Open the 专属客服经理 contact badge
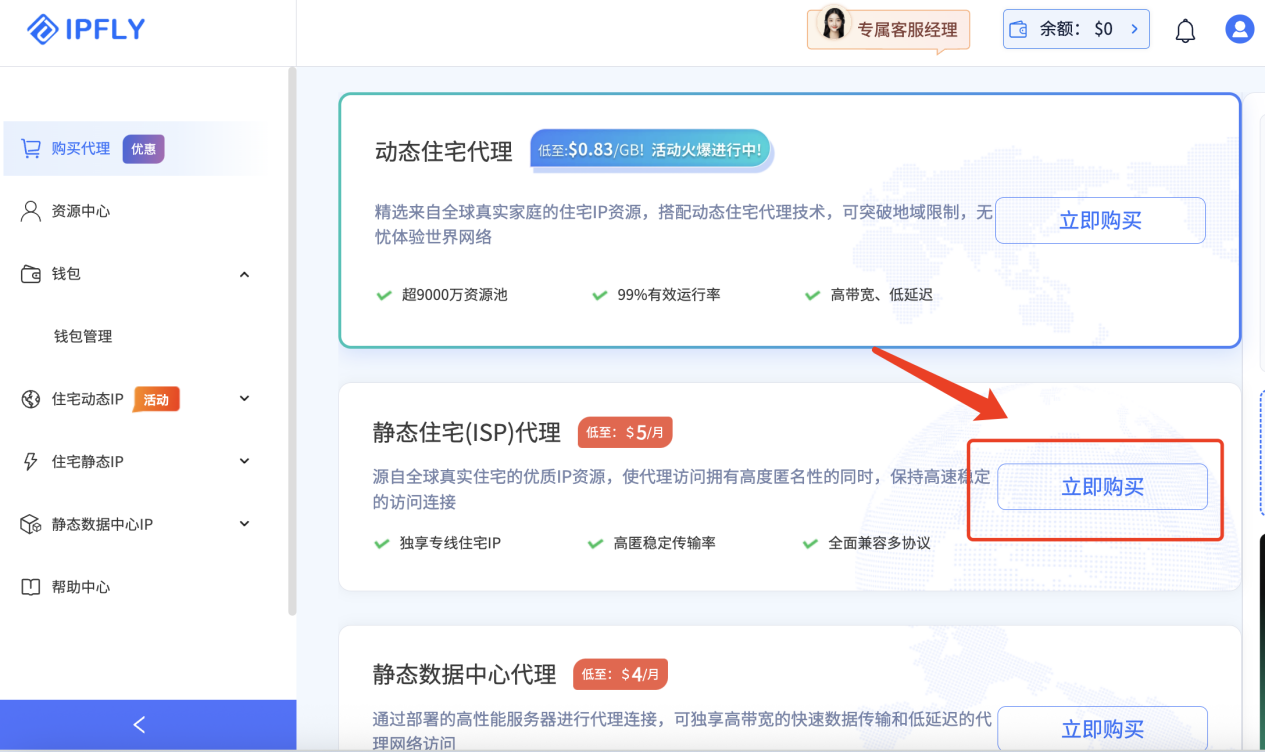Viewport: 1265px width, 752px height. click(x=888, y=29)
